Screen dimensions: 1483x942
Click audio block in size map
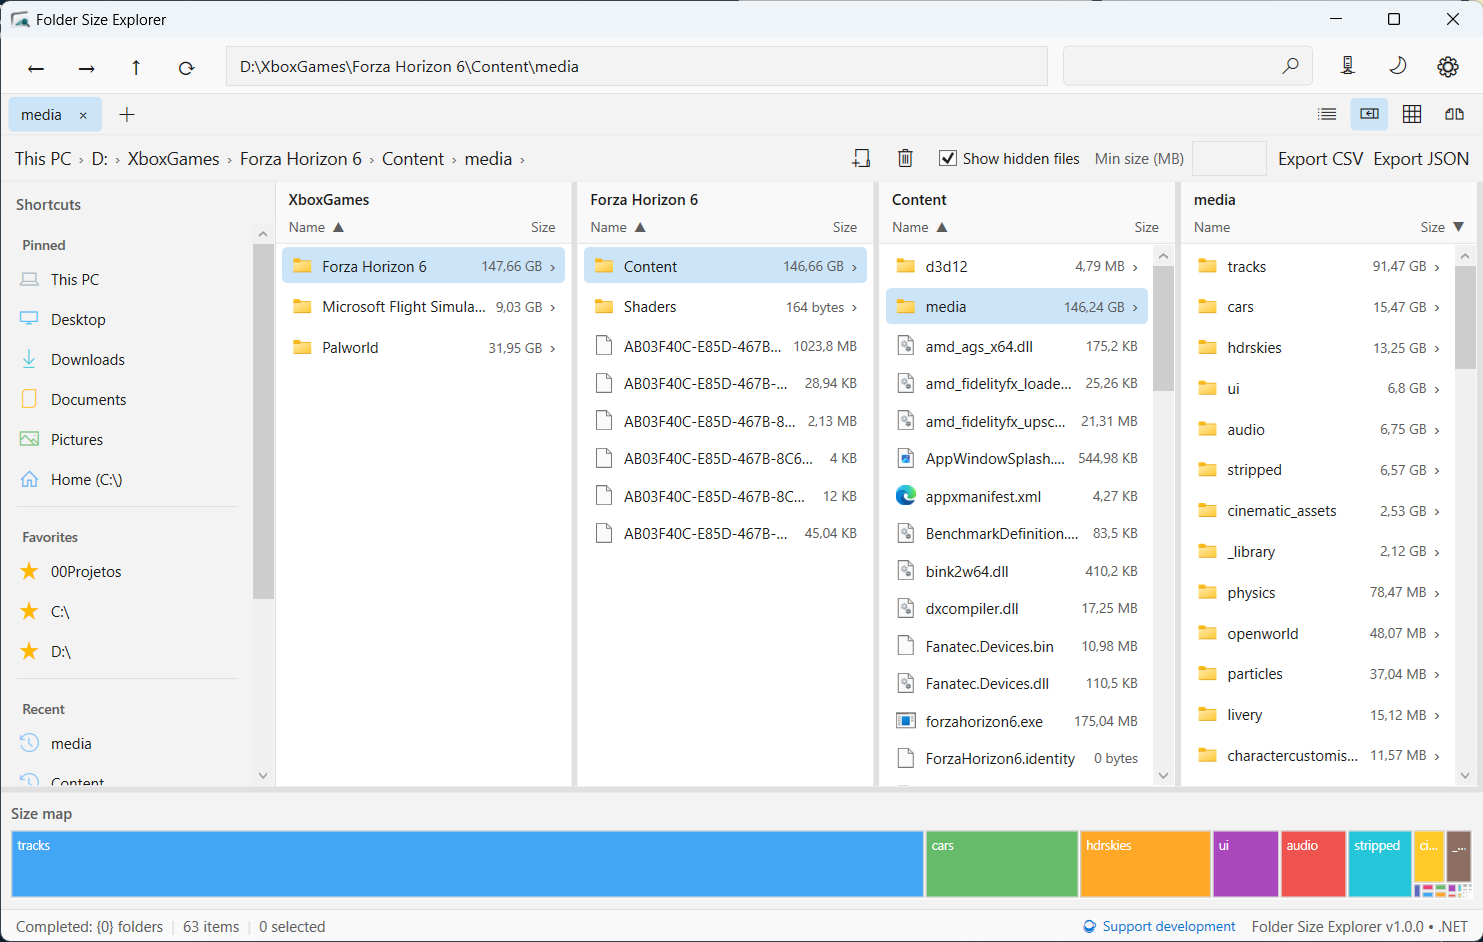[x=1313, y=864]
